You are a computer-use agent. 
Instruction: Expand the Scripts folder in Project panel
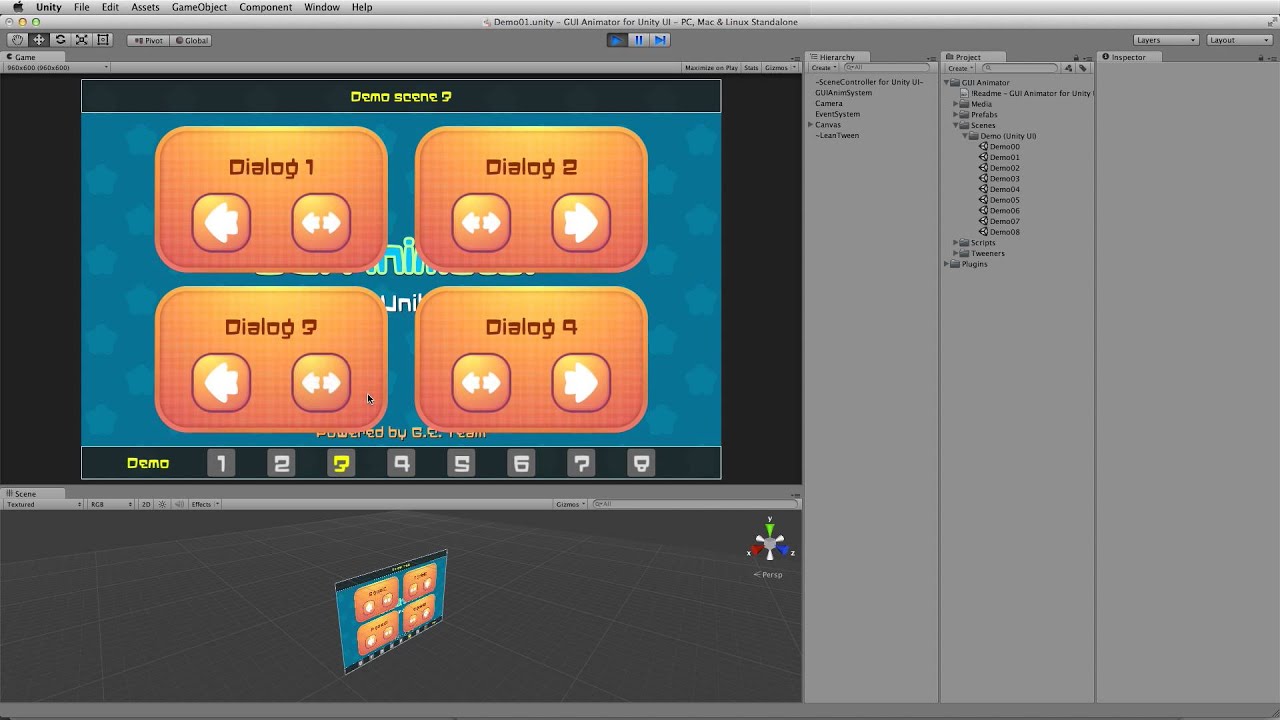[x=956, y=242]
